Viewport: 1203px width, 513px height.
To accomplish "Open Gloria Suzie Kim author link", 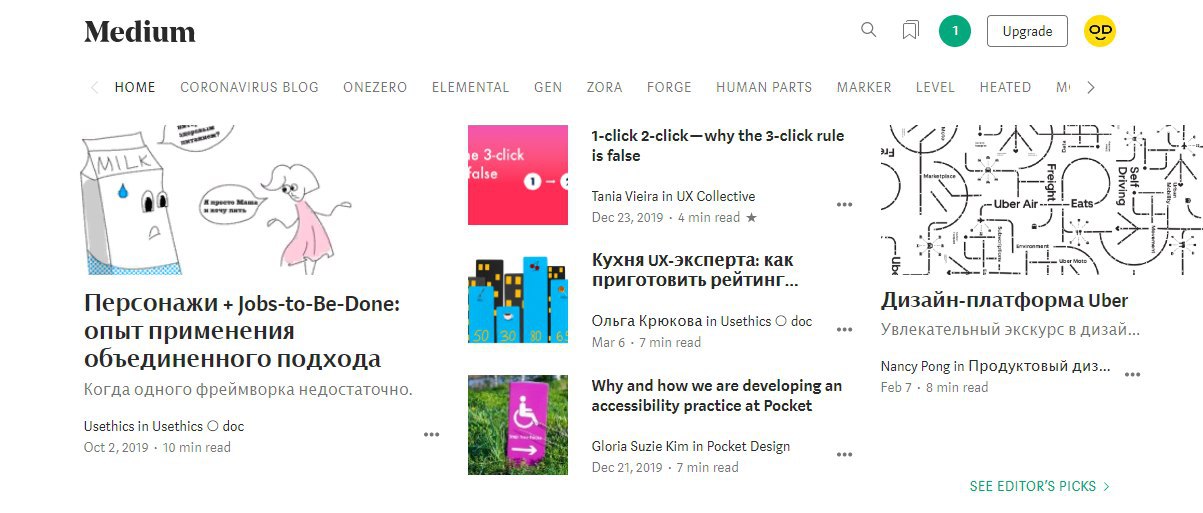I will [640, 446].
